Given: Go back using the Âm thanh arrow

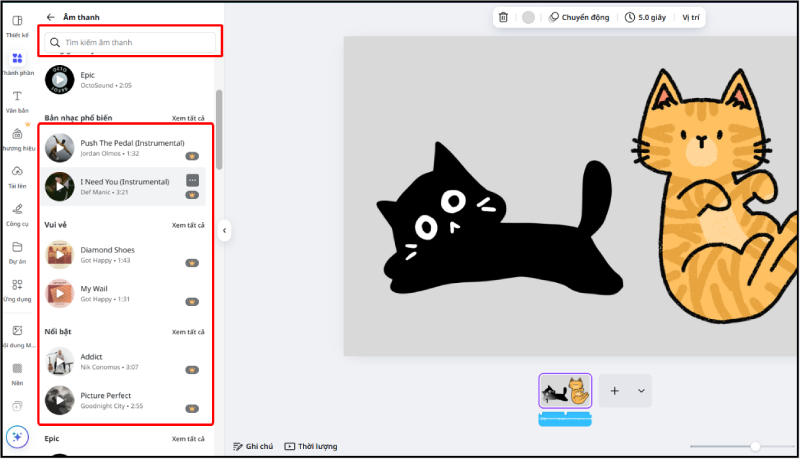Looking at the screenshot, I should click(x=51, y=17).
